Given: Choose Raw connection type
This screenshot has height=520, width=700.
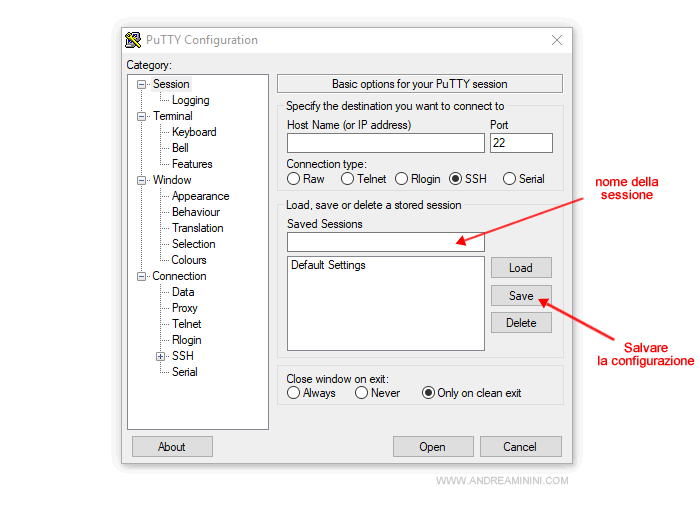Looking at the screenshot, I should click(294, 179).
